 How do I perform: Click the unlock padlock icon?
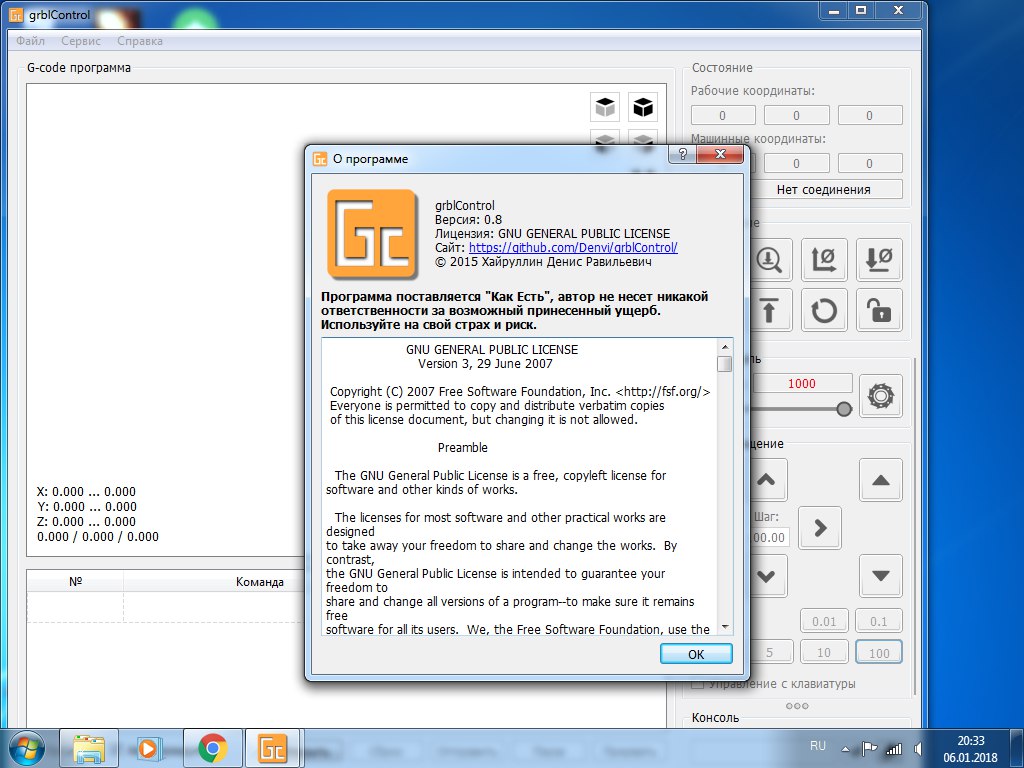pyautogui.click(x=879, y=310)
